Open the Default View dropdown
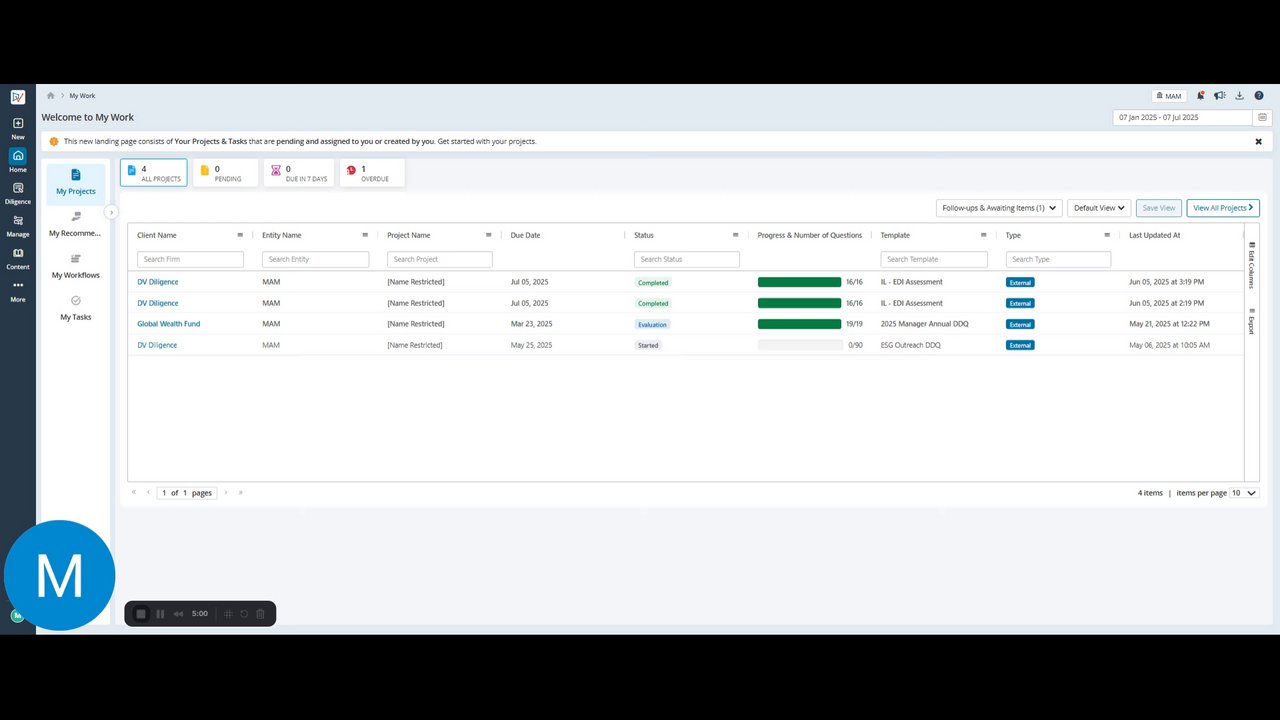This screenshot has height=720, width=1280. [x=1099, y=208]
